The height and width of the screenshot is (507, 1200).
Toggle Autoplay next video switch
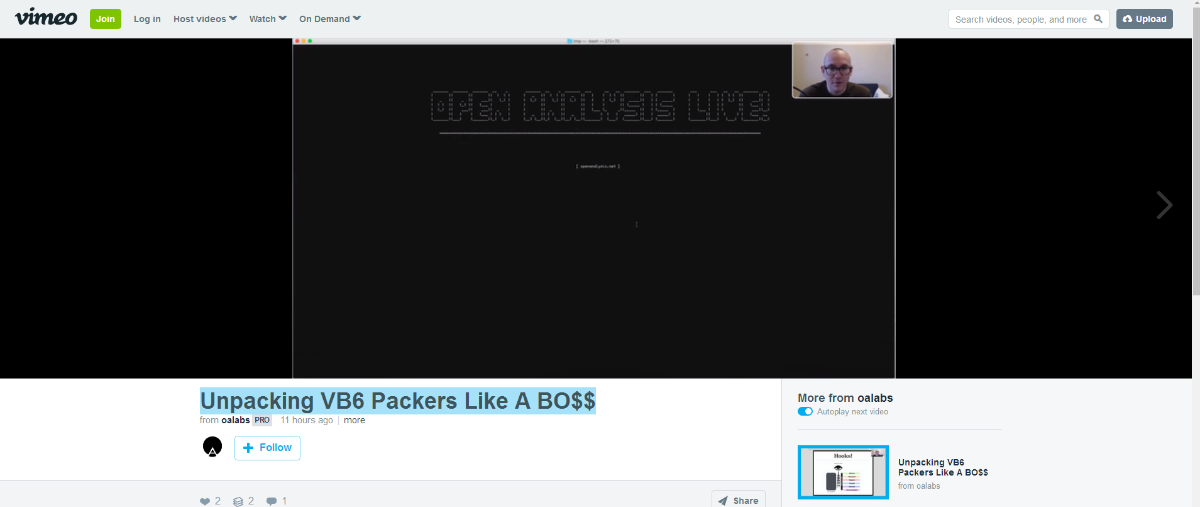tap(805, 412)
